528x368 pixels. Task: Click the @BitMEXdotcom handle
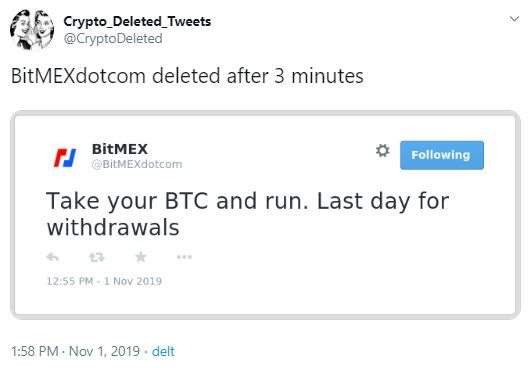(x=137, y=164)
